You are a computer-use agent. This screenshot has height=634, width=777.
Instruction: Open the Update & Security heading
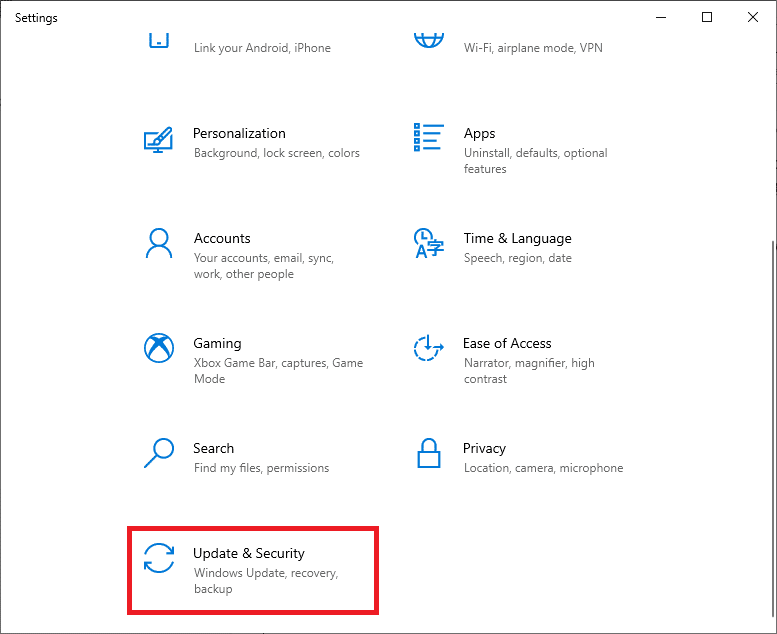[x=248, y=553]
